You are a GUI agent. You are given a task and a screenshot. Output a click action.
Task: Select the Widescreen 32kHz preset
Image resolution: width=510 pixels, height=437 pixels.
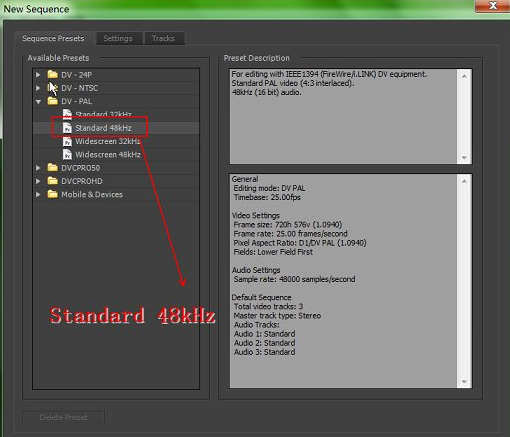(108, 141)
